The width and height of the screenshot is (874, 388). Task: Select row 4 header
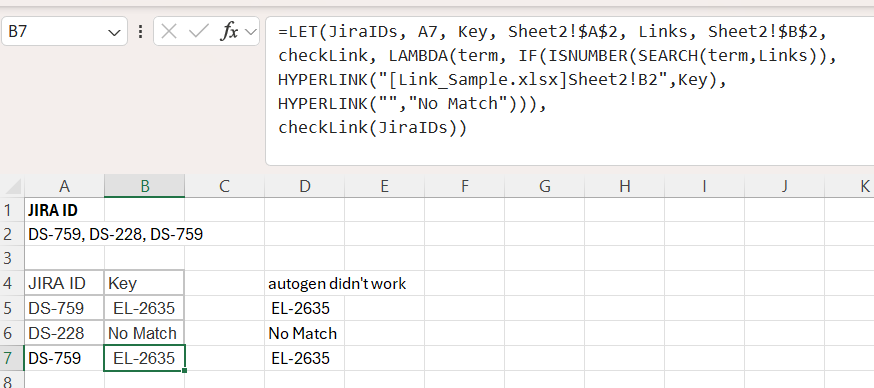tap(12, 284)
